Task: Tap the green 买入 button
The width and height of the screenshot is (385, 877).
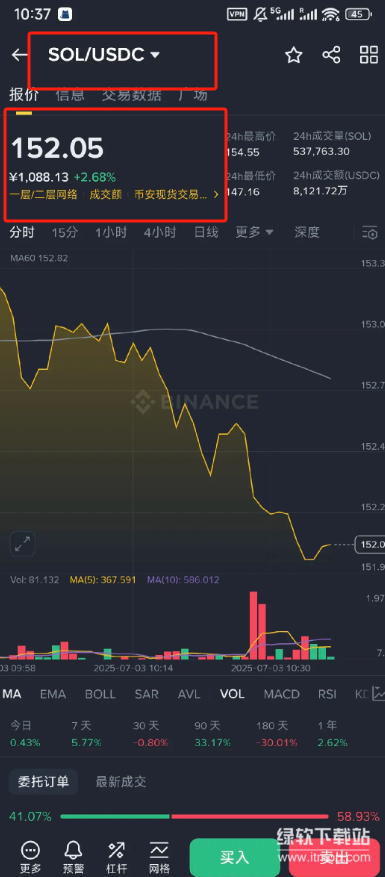Action: (x=234, y=857)
